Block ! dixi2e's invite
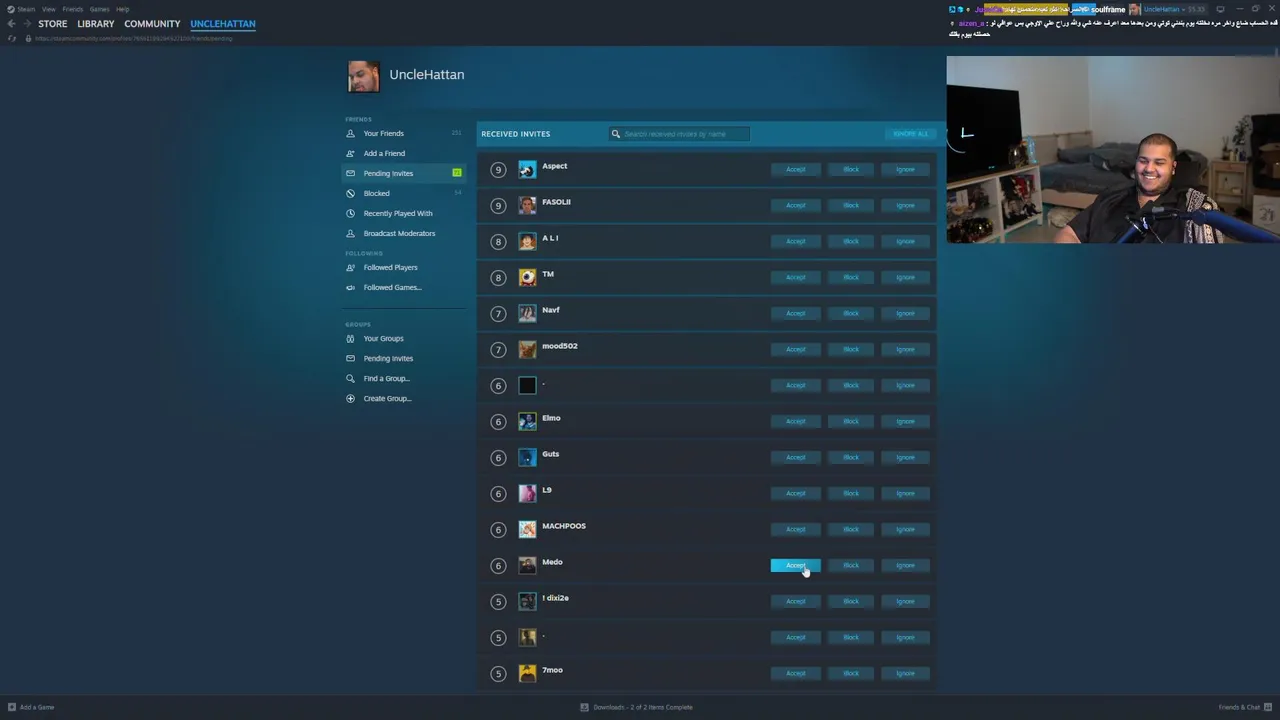The width and height of the screenshot is (1280, 720). pyautogui.click(x=850, y=601)
